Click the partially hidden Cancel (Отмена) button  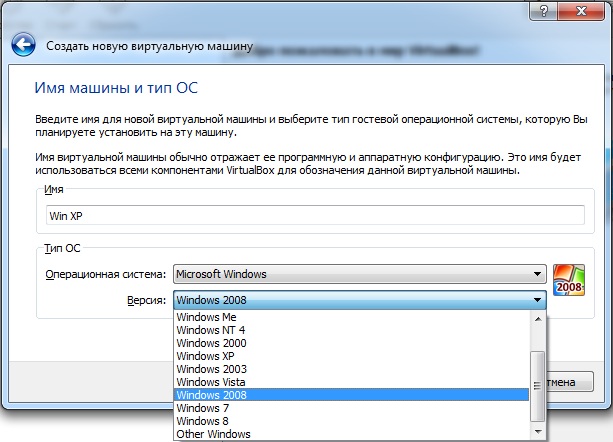[569, 382]
